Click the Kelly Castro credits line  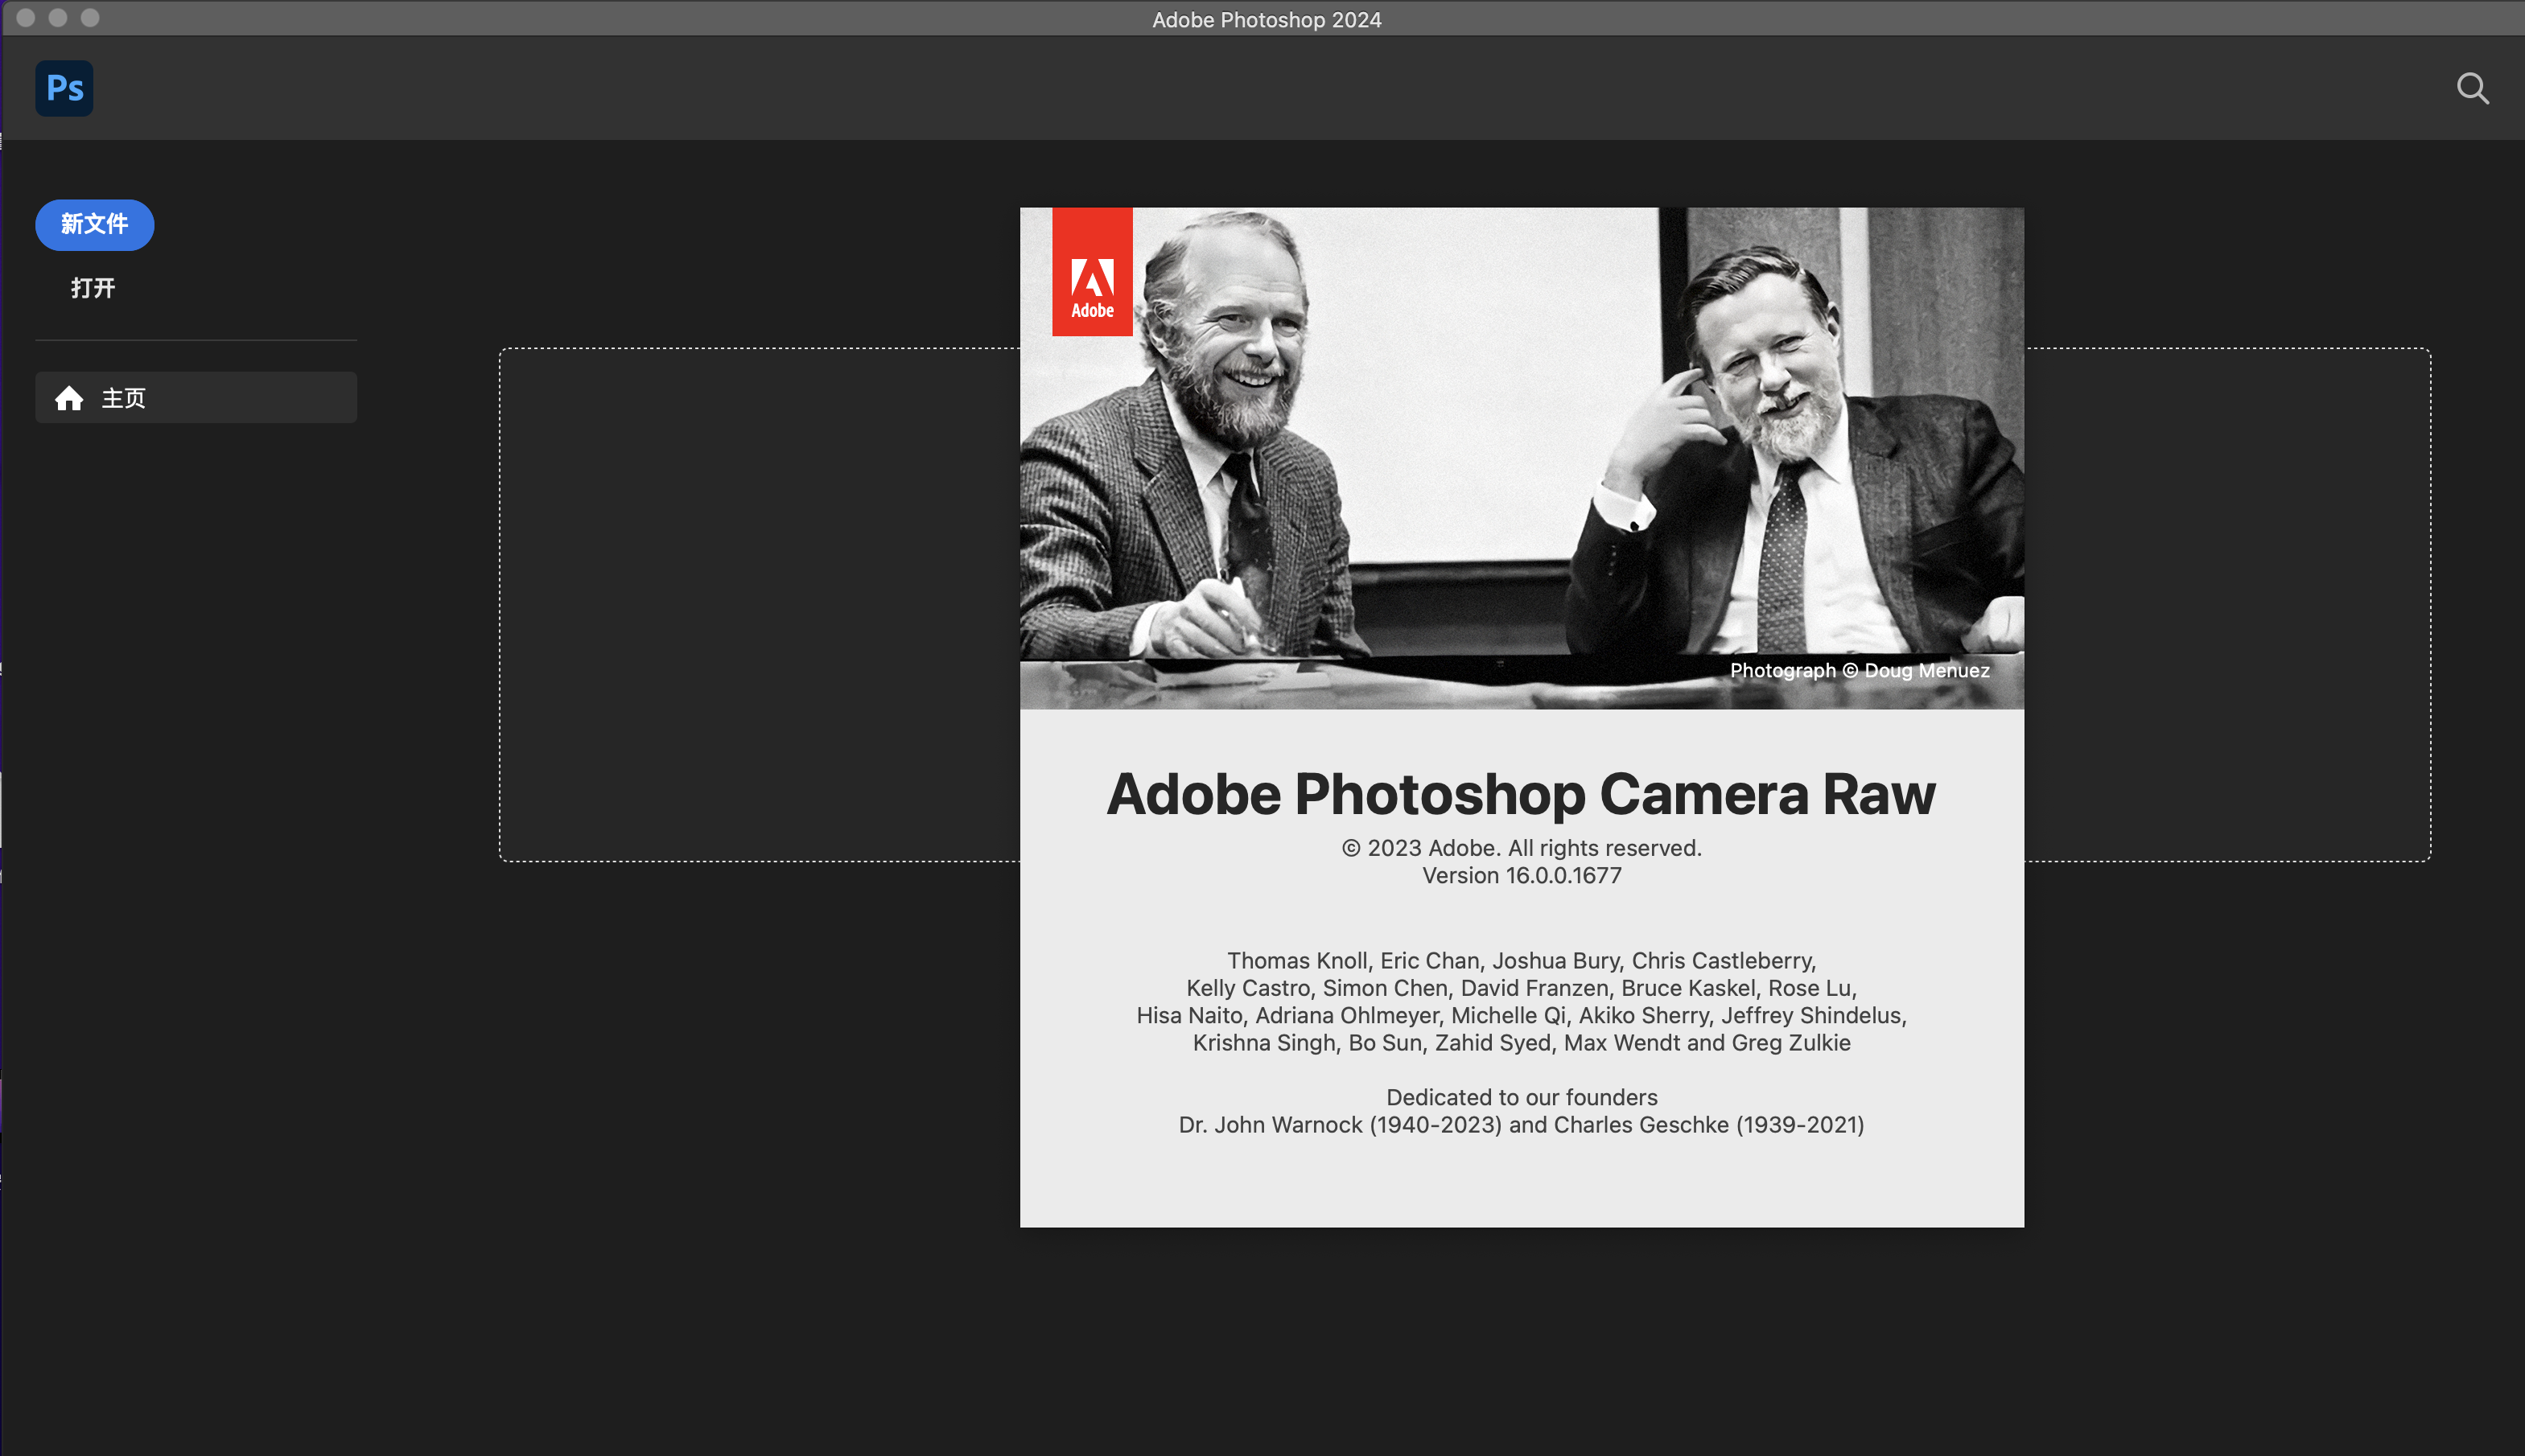[1521, 988]
